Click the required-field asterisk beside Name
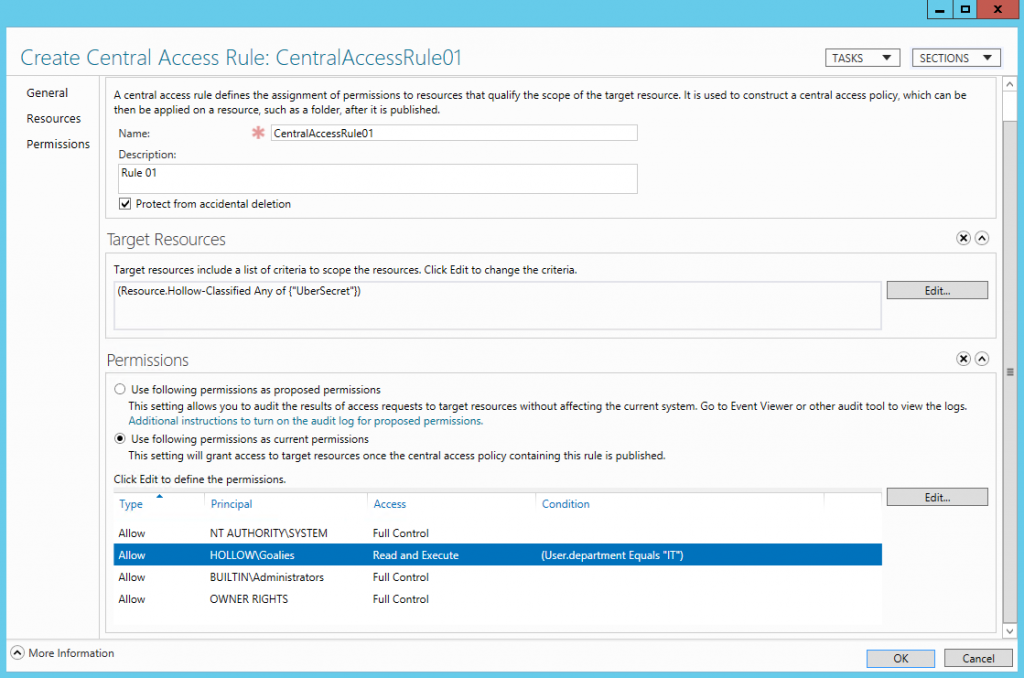This screenshot has width=1024, height=678. (x=257, y=132)
